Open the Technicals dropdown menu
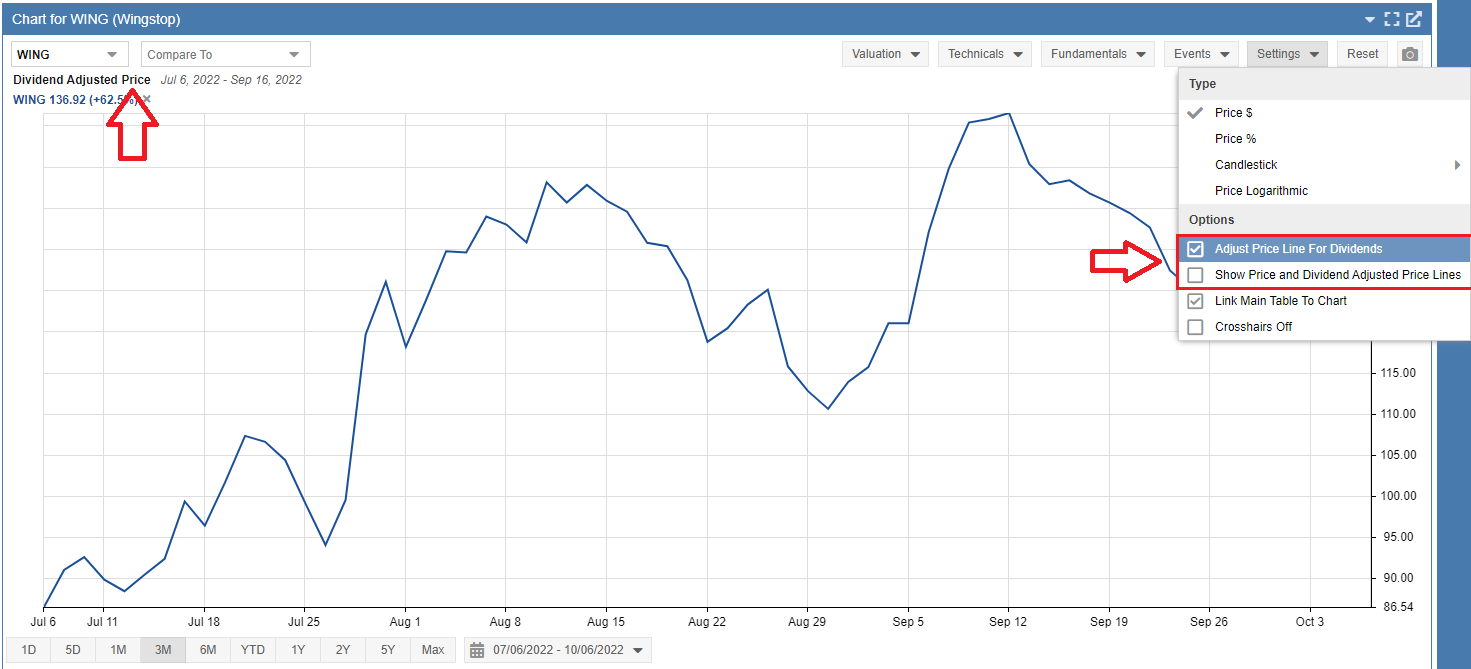 tap(985, 54)
